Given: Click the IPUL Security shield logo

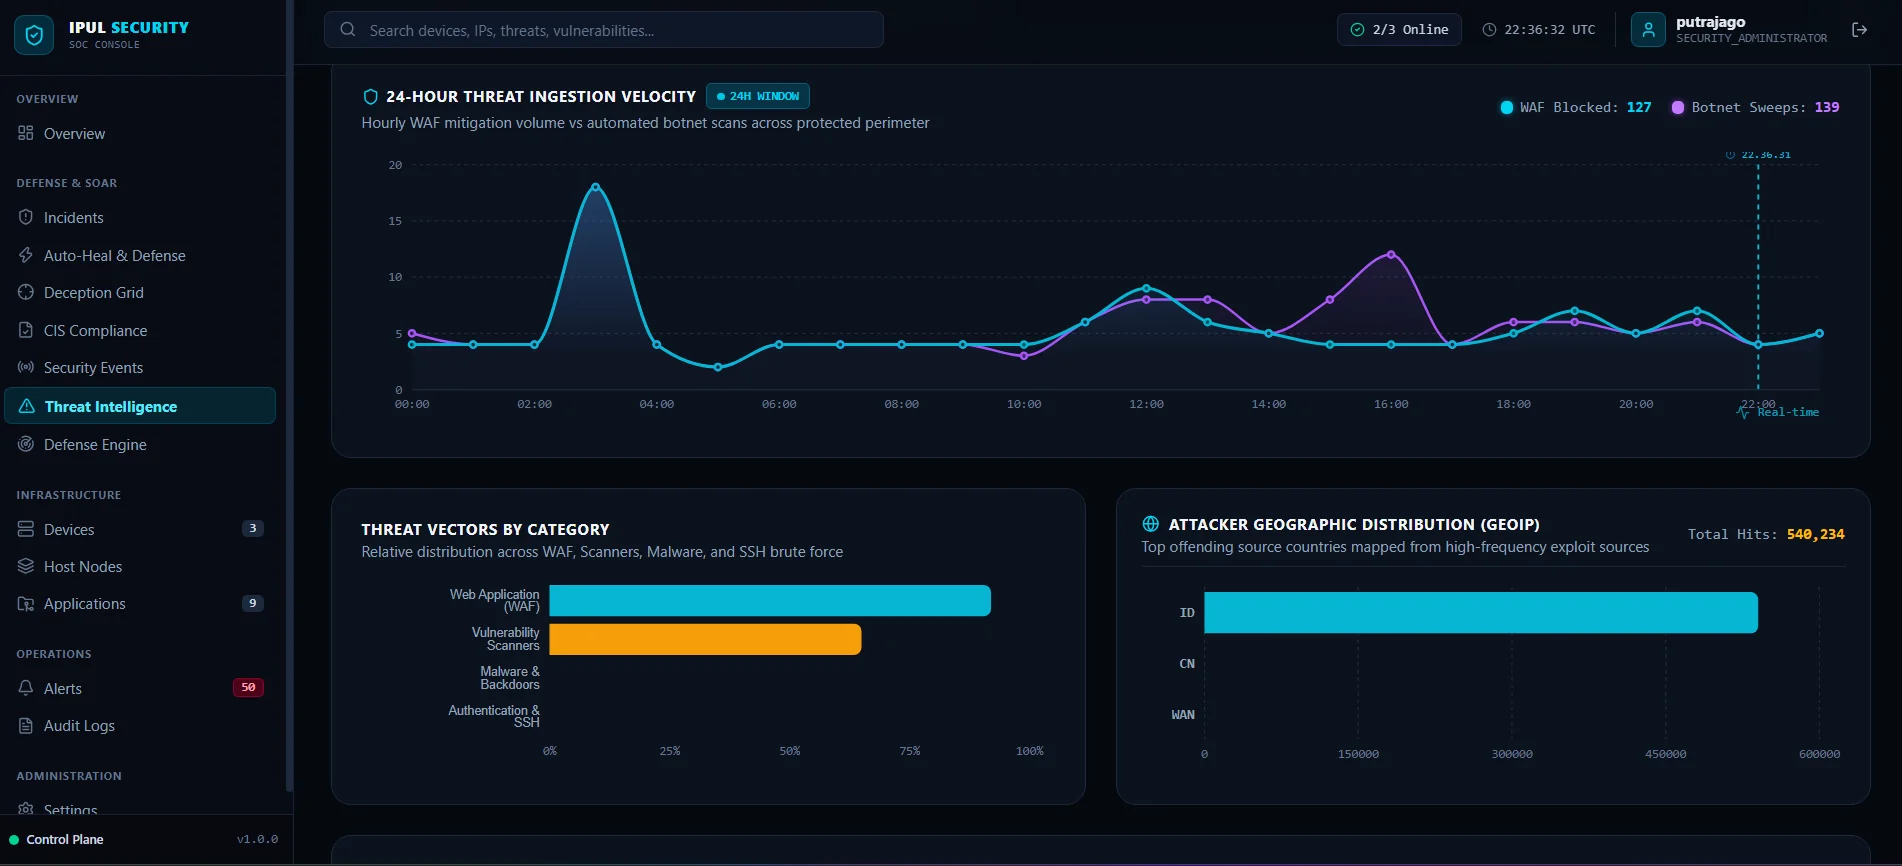Looking at the screenshot, I should (34, 35).
